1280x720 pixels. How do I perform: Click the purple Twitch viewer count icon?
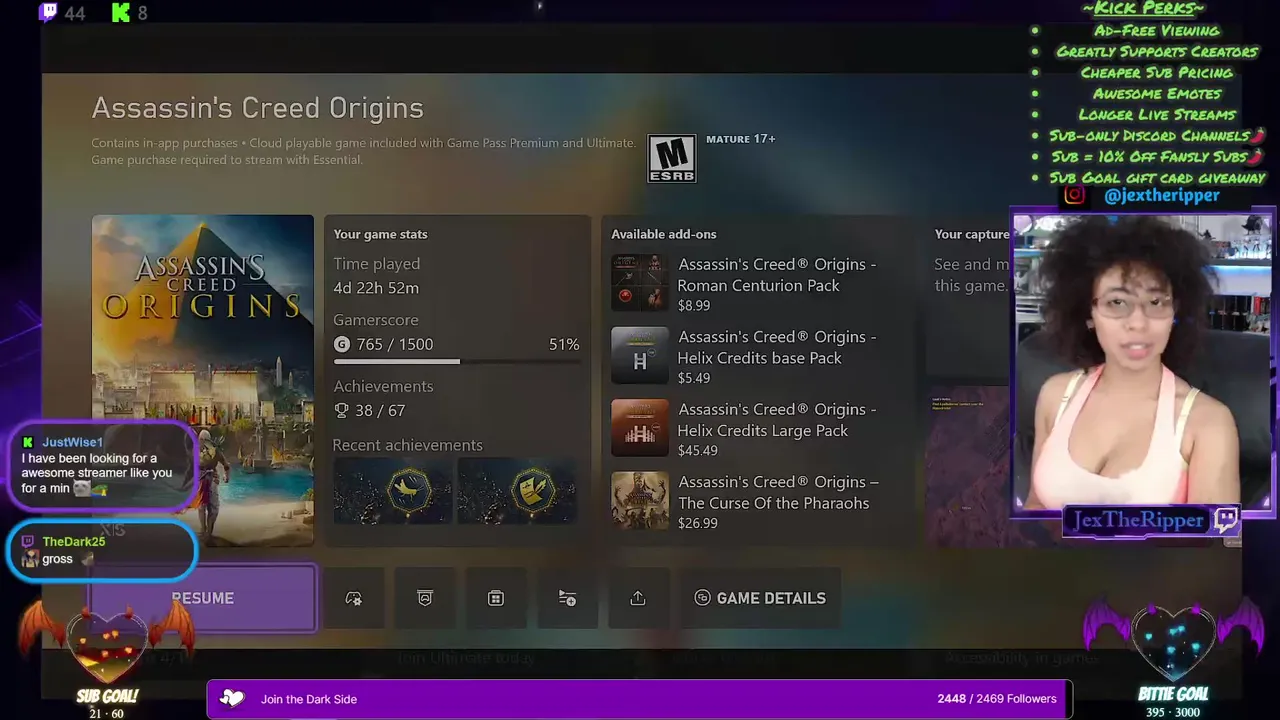click(47, 12)
